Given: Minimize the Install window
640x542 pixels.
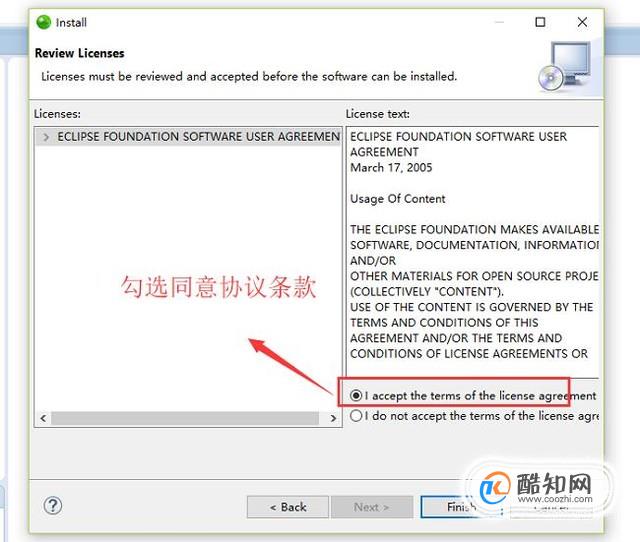Looking at the screenshot, I should 499,22.
